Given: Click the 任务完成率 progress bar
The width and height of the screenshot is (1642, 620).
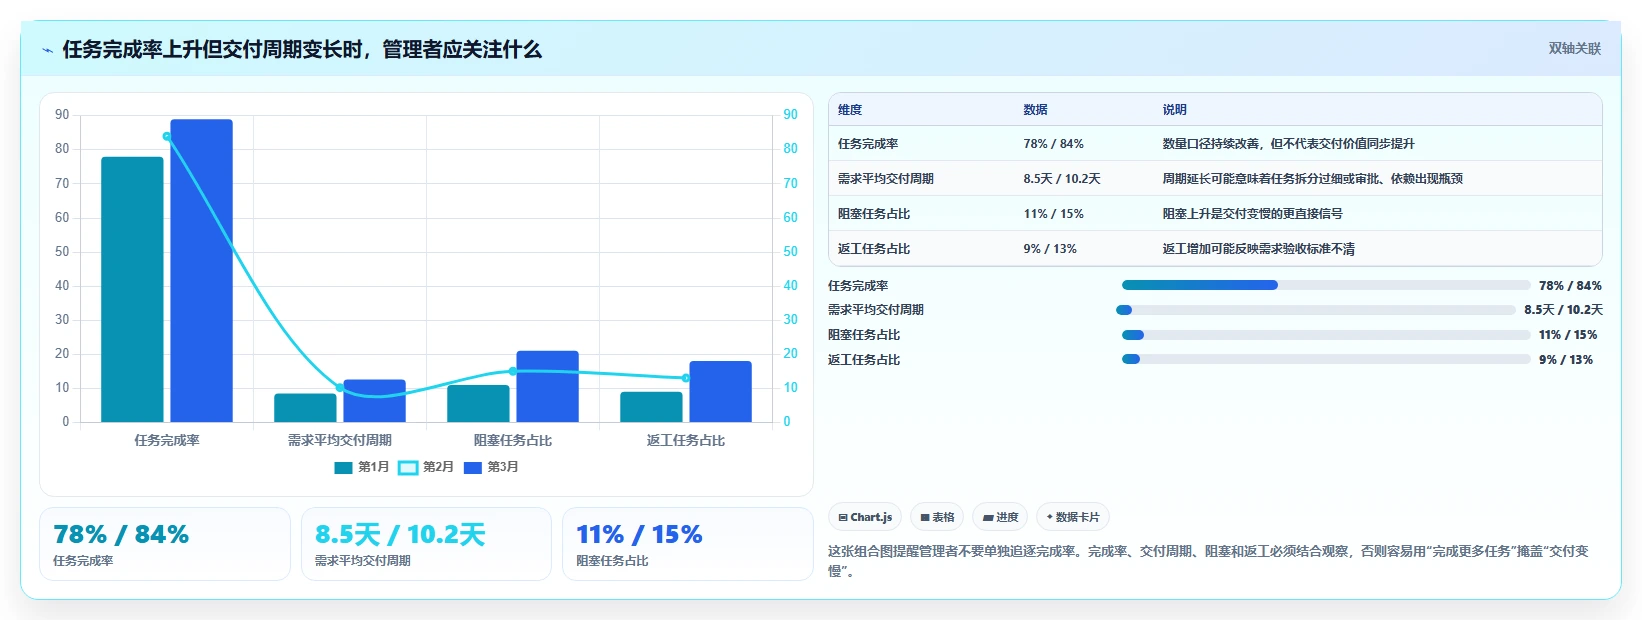Looking at the screenshot, I should (1326, 285).
